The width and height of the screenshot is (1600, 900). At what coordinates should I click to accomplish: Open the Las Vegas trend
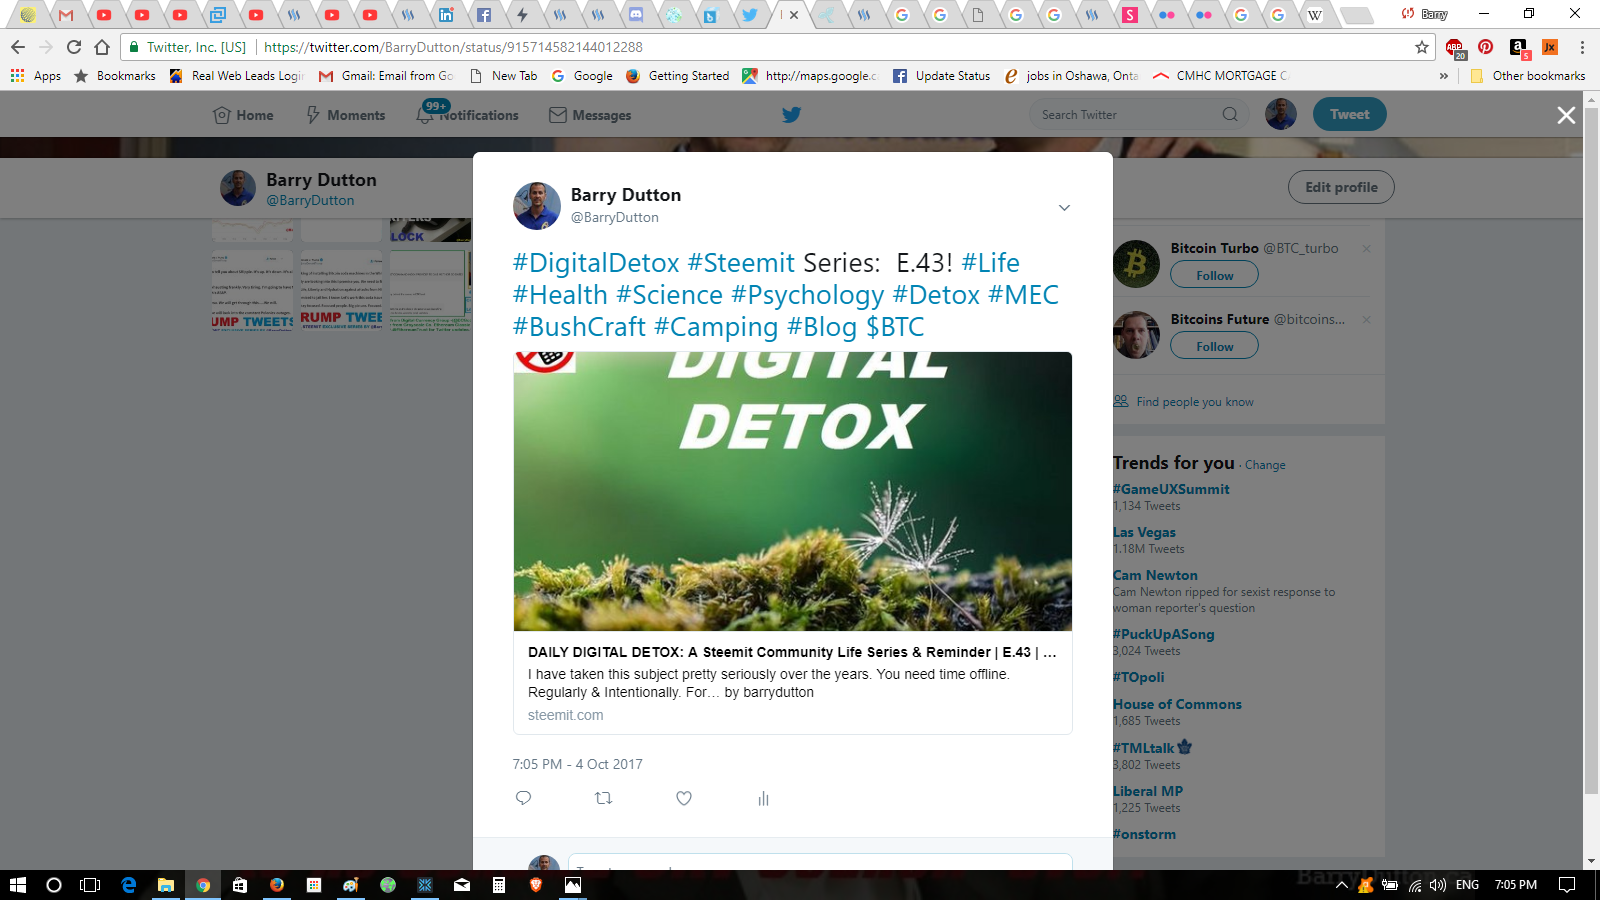point(1144,532)
